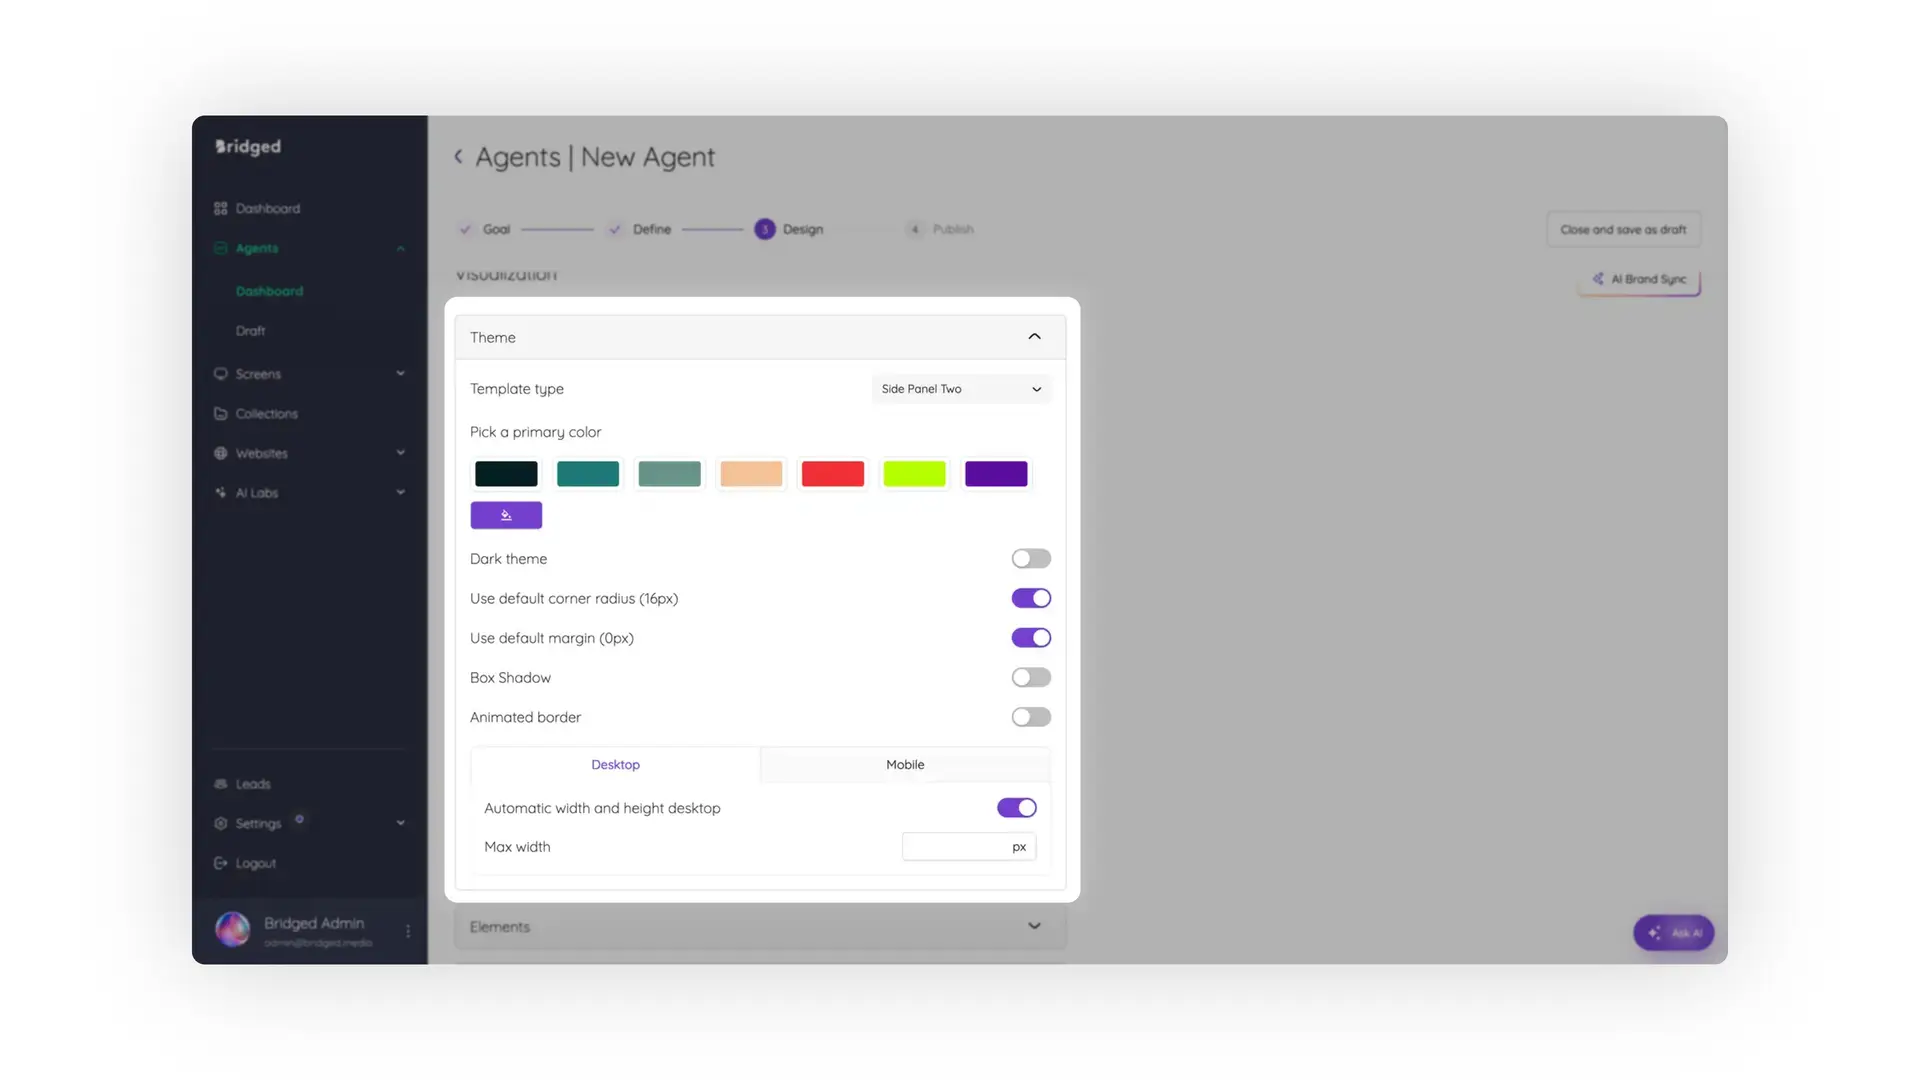Image resolution: width=1920 pixels, height=1080 pixels.
Task: Turn on the Box Shadow toggle
Action: [x=1031, y=677]
